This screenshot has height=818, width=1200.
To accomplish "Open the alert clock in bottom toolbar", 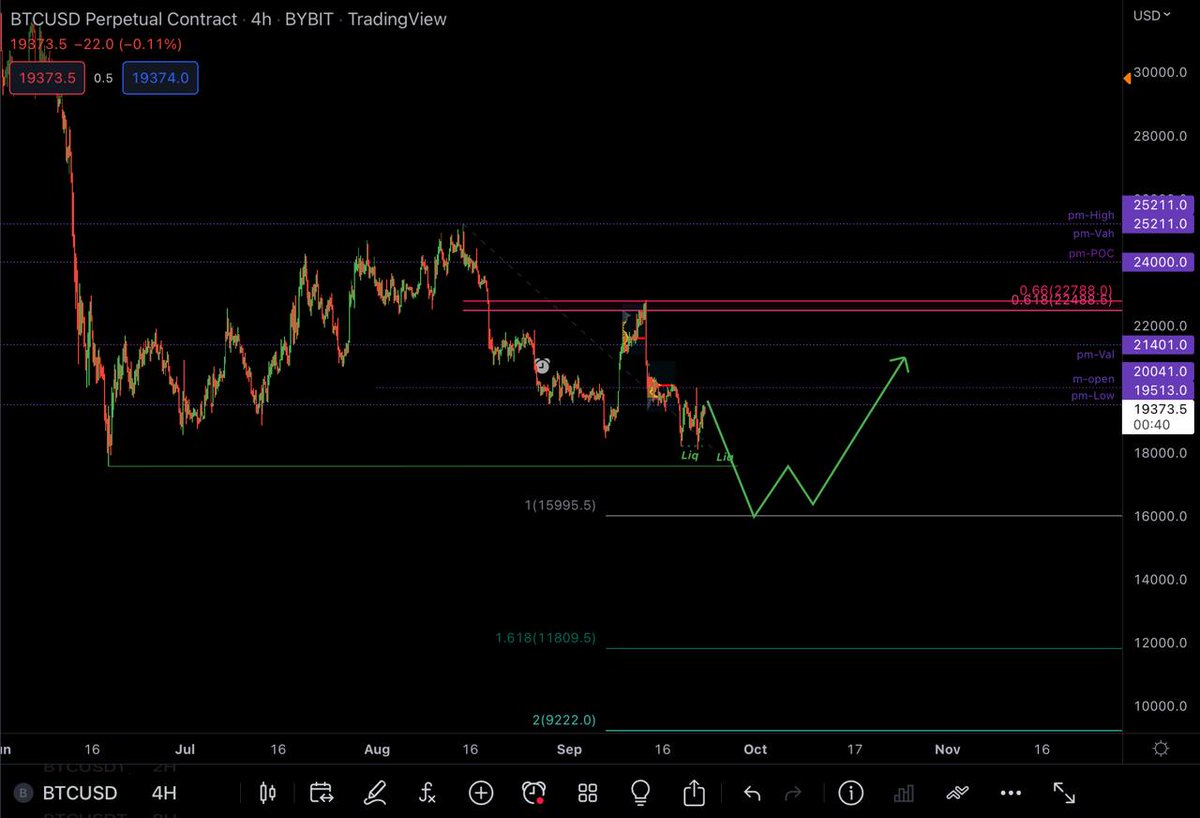I will click(x=534, y=793).
